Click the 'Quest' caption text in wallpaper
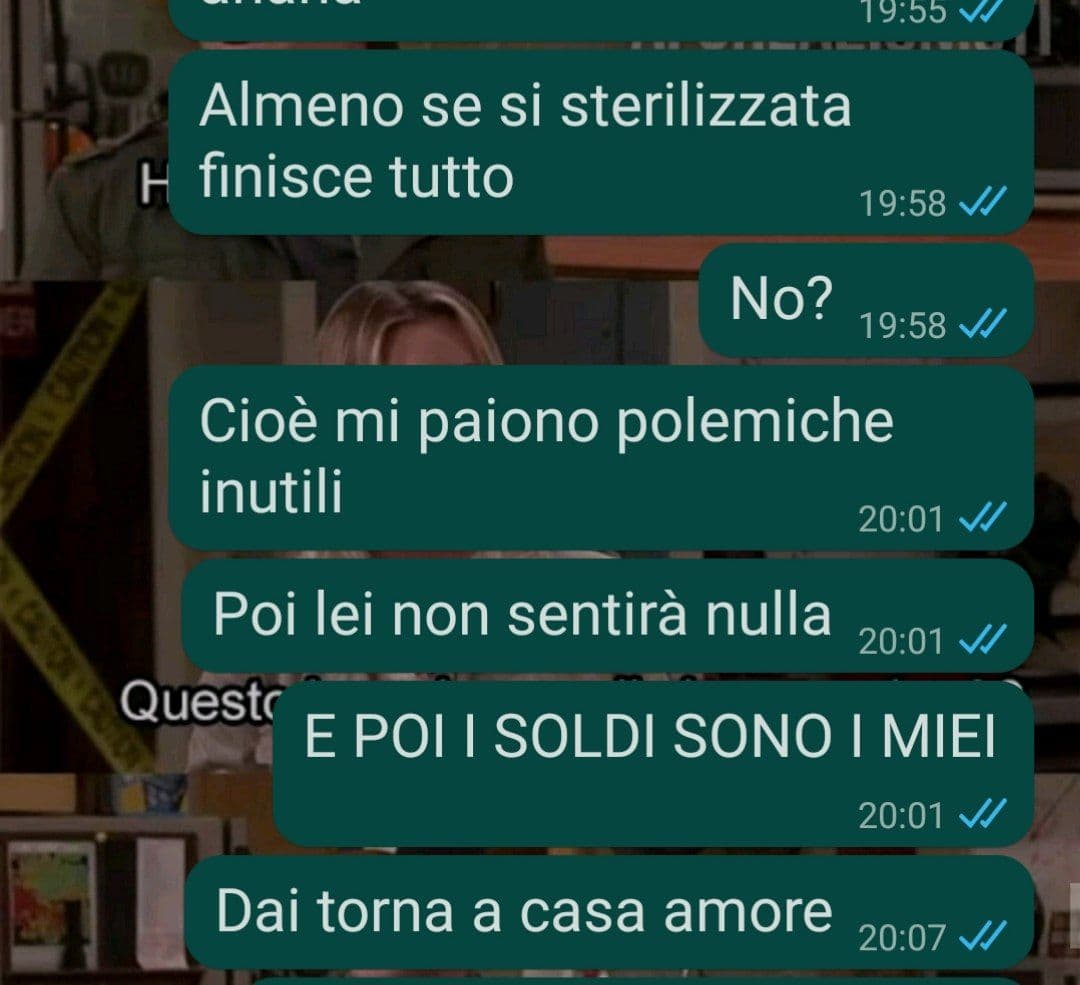1080x985 pixels. [196, 701]
